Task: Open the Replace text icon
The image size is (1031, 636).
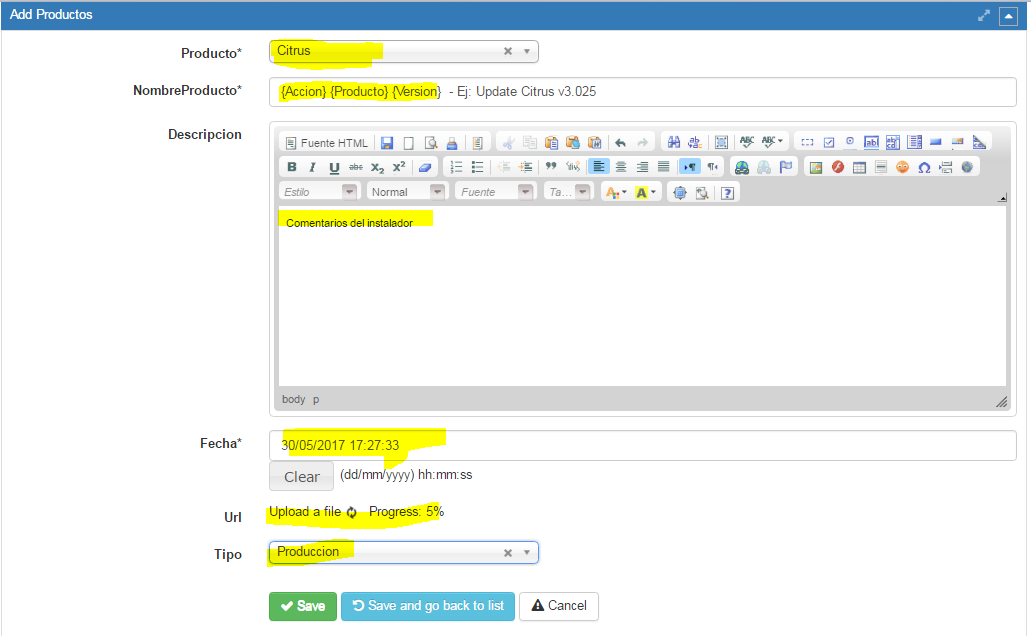Action: point(695,143)
